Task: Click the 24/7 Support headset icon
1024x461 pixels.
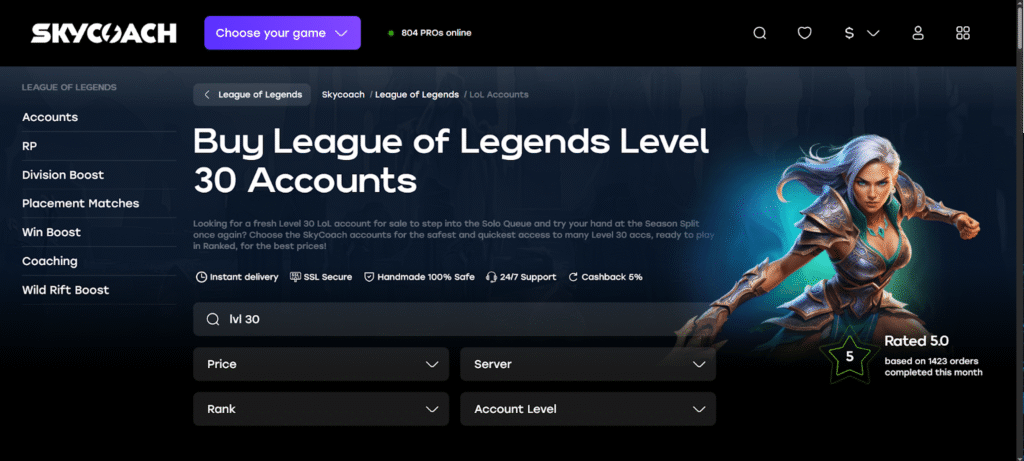Action: [x=491, y=277]
